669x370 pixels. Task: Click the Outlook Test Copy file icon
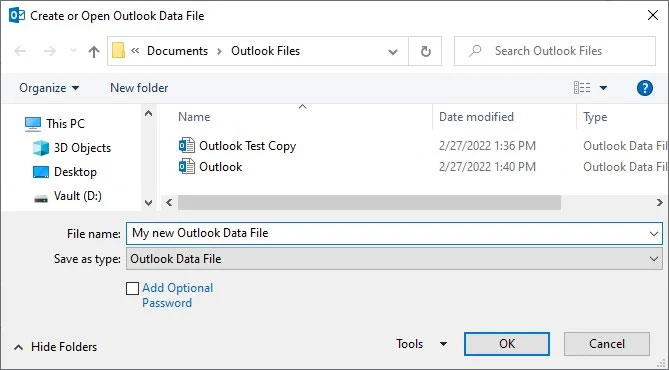pos(187,146)
